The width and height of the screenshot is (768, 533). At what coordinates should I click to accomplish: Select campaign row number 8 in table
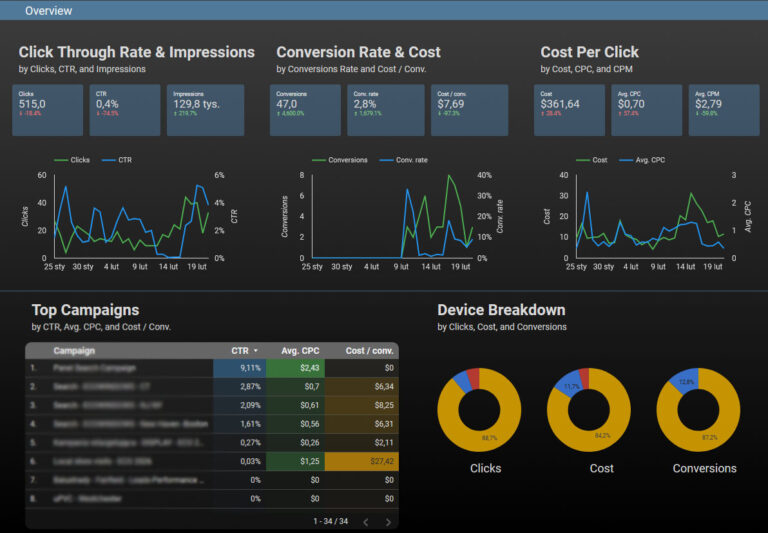(x=212, y=499)
